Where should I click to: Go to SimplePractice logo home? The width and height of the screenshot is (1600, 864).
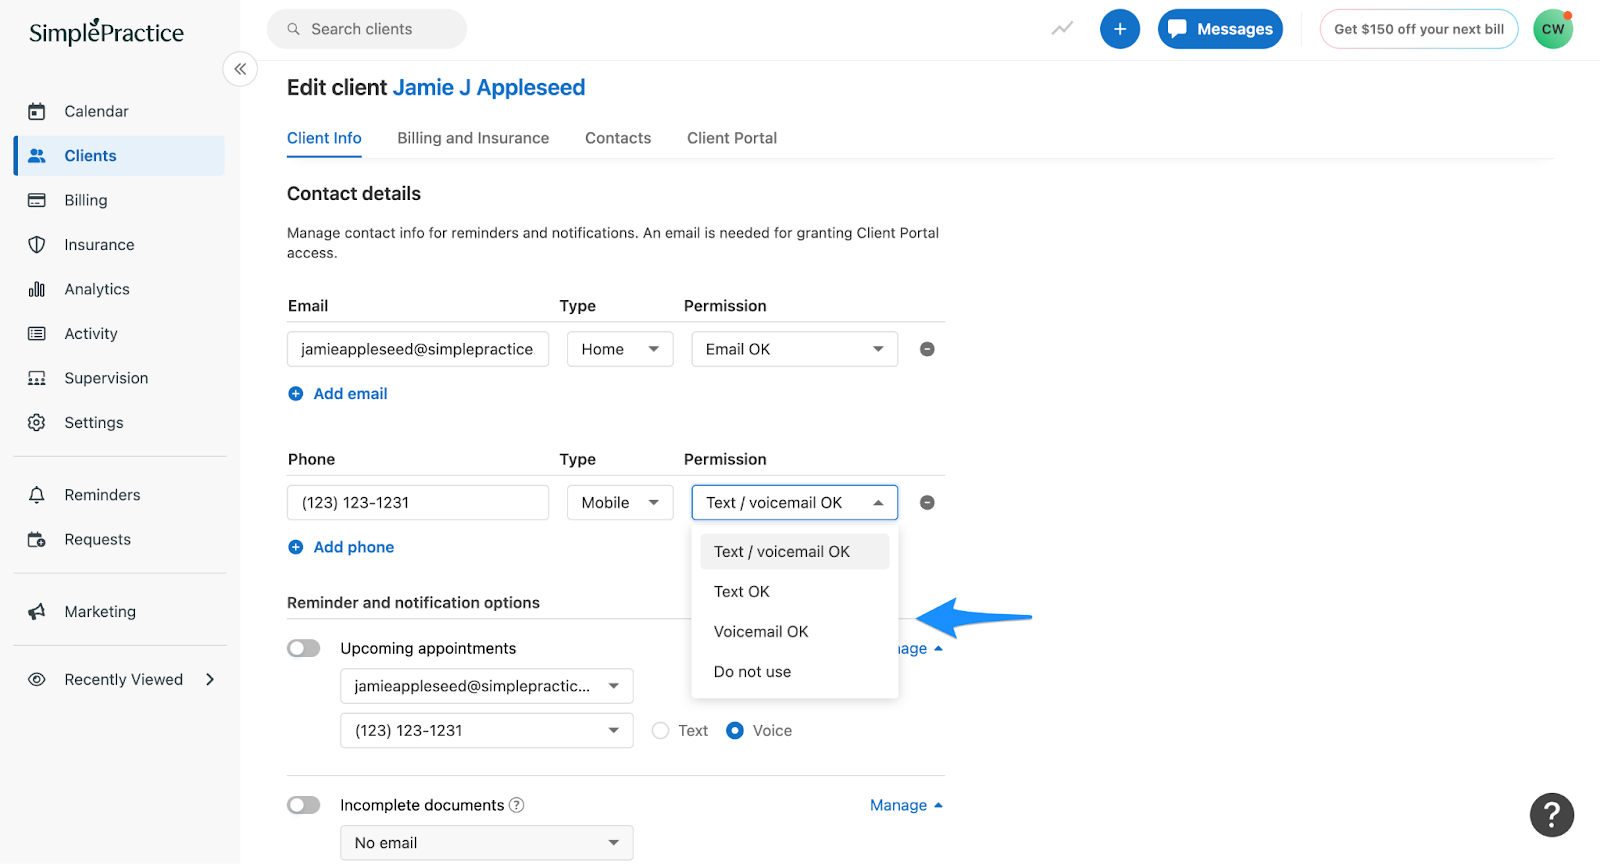pos(107,32)
